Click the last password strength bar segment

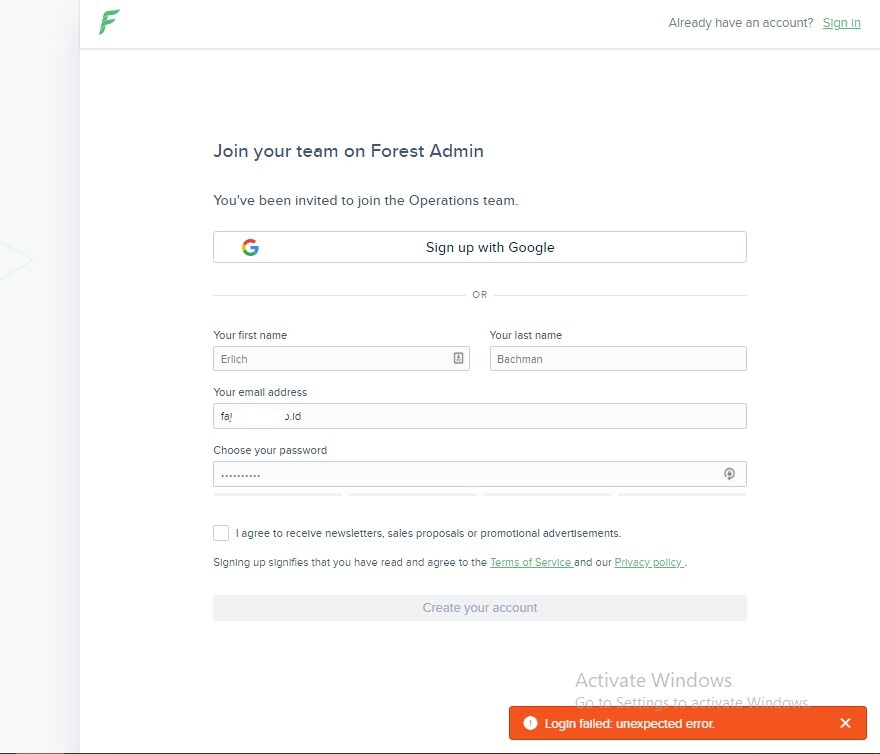click(682, 494)
